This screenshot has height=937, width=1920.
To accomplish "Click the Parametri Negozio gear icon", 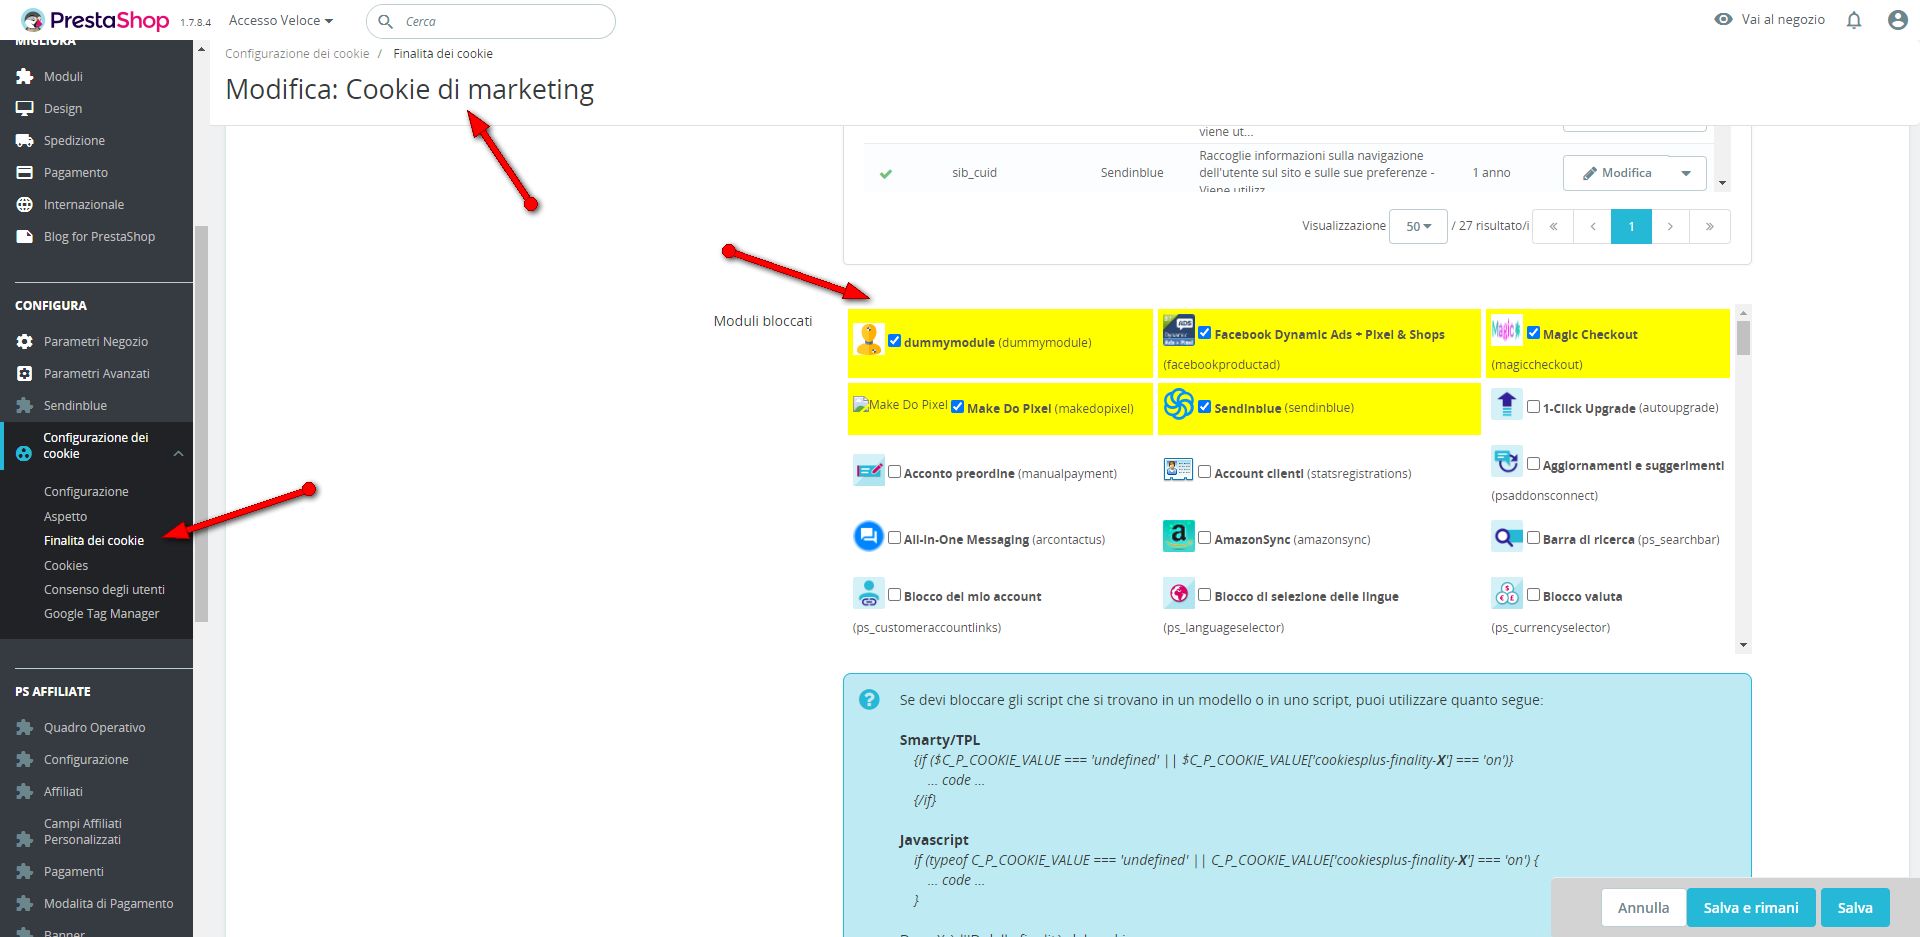I will click(x=25, y=341).
